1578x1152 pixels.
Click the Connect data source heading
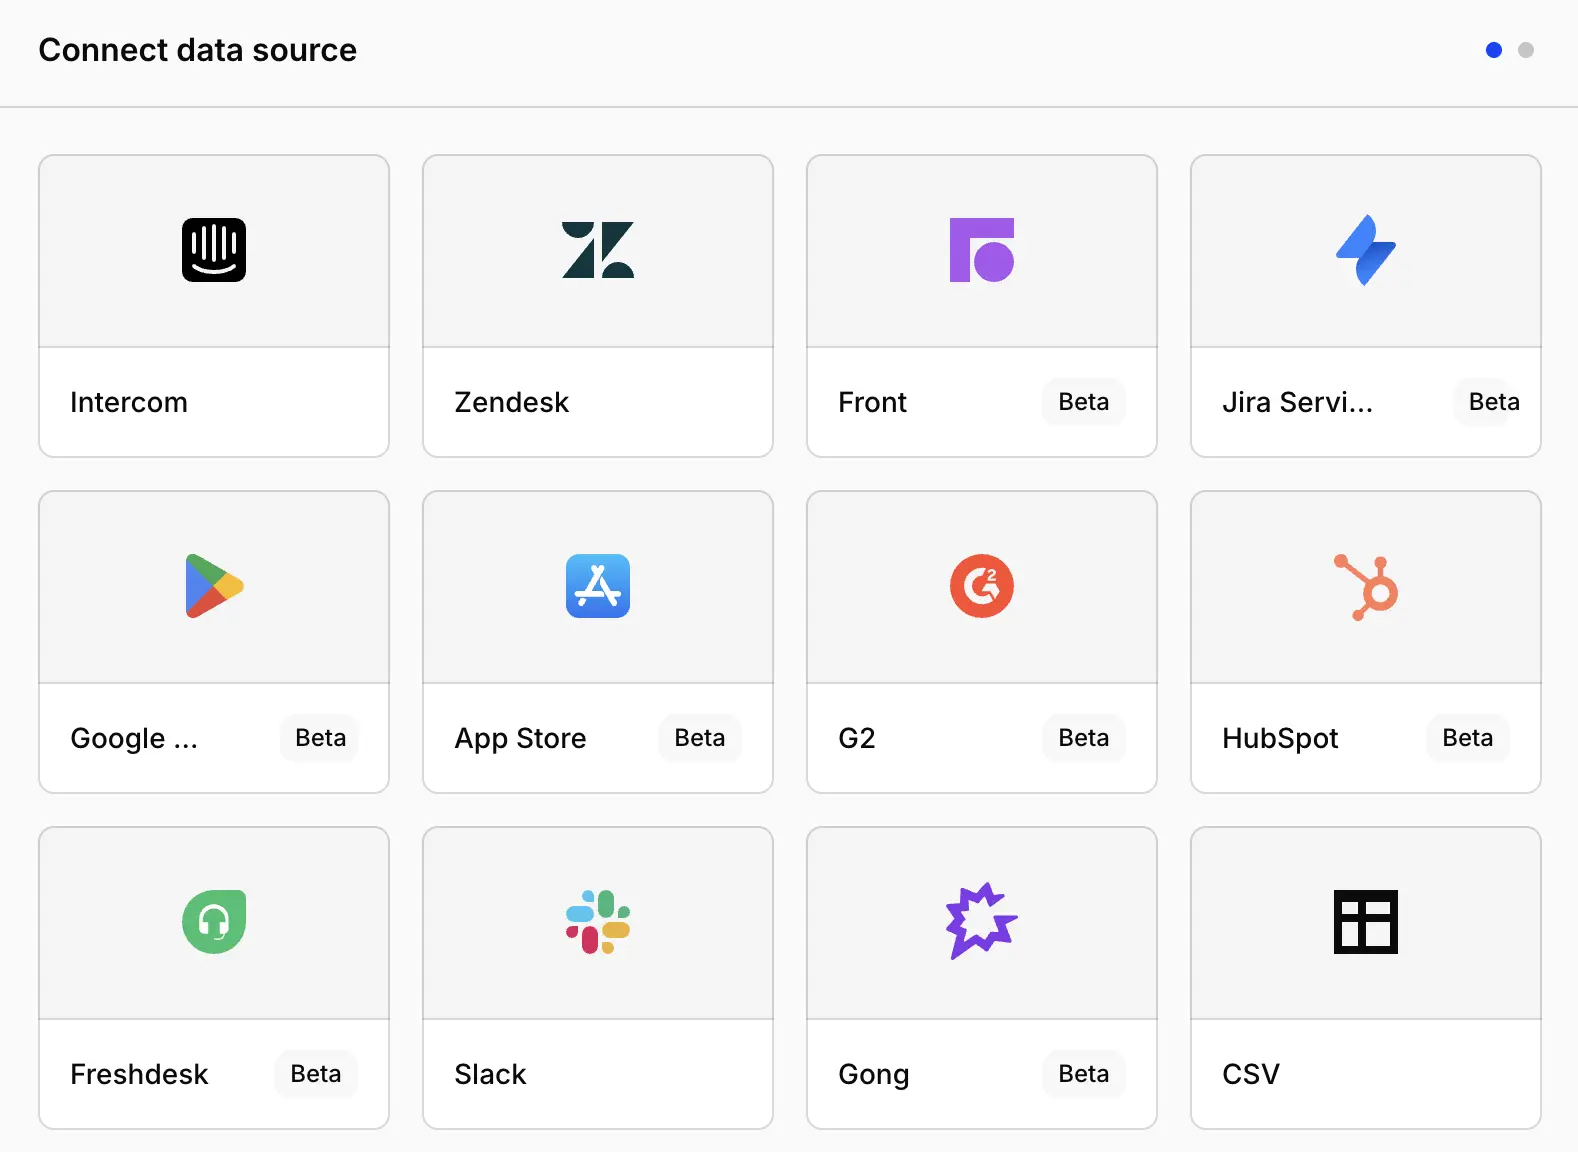197,50
